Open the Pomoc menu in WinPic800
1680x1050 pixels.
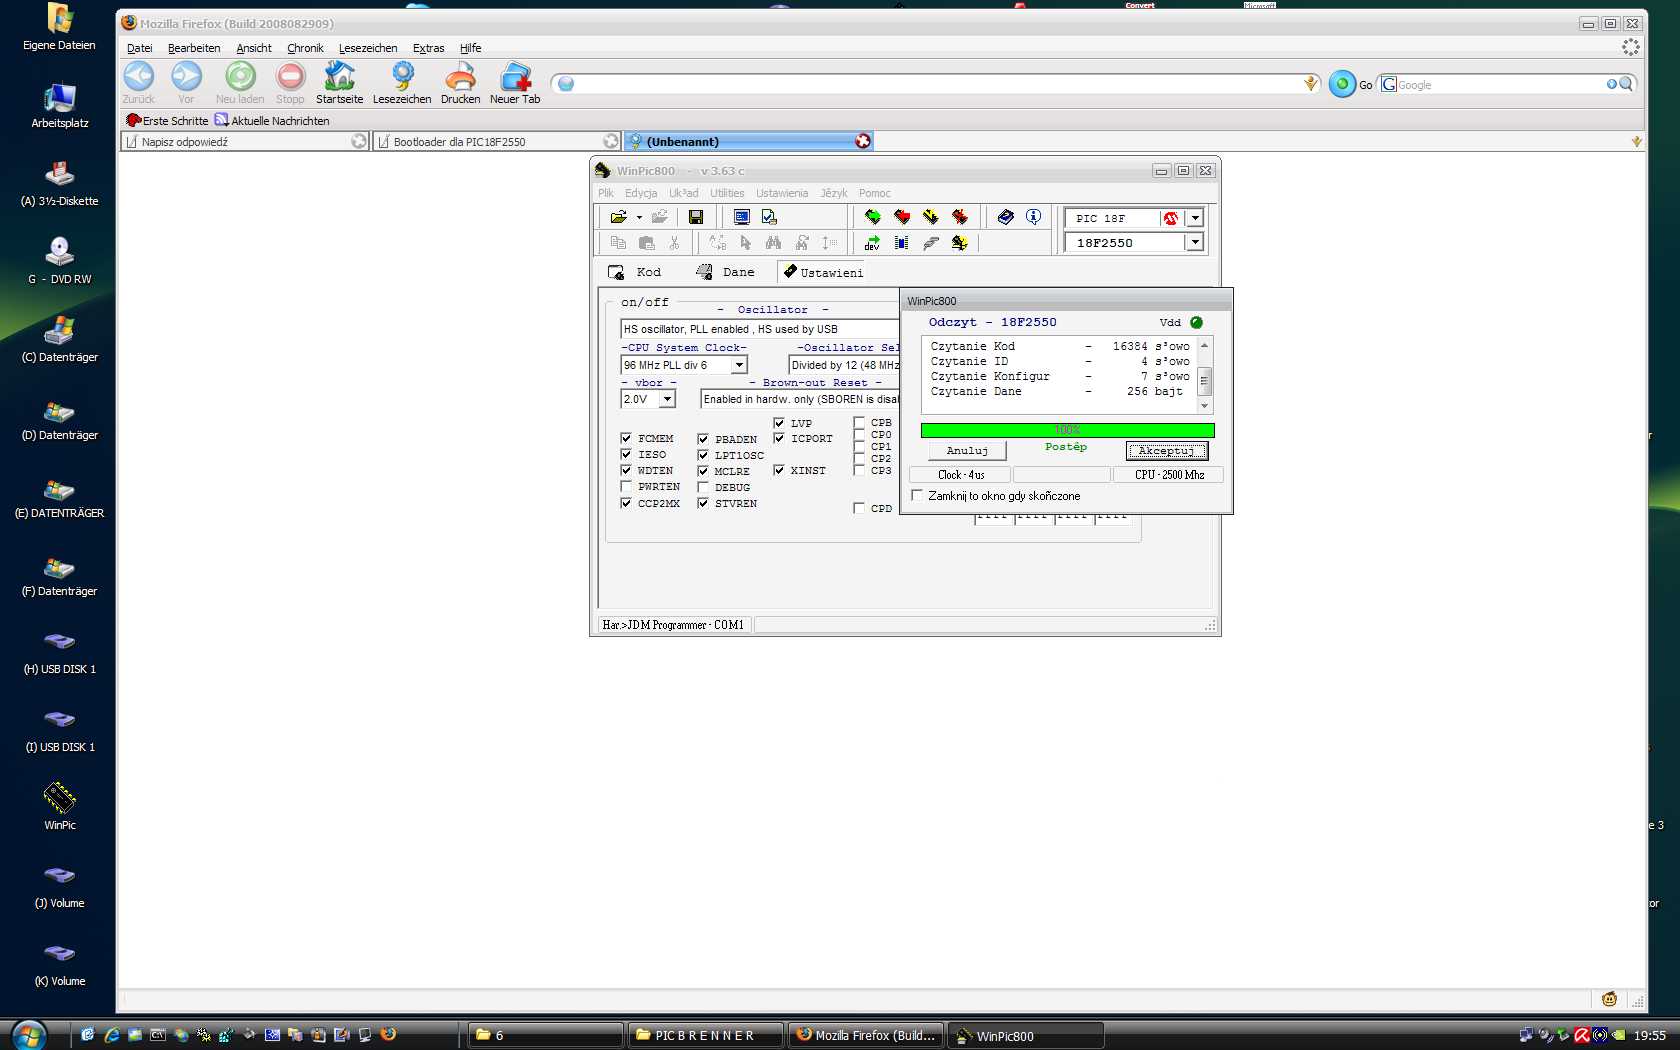pos(874,193)
